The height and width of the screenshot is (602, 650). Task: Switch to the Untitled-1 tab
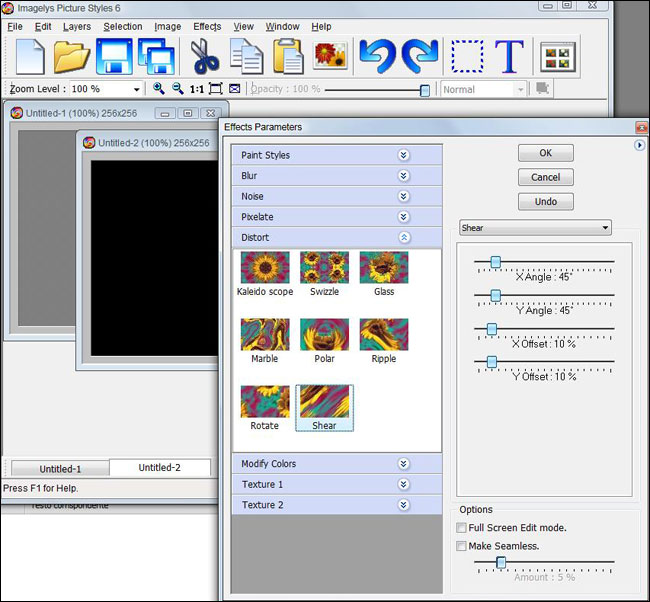pyautogui.click(x=59, y=468)
